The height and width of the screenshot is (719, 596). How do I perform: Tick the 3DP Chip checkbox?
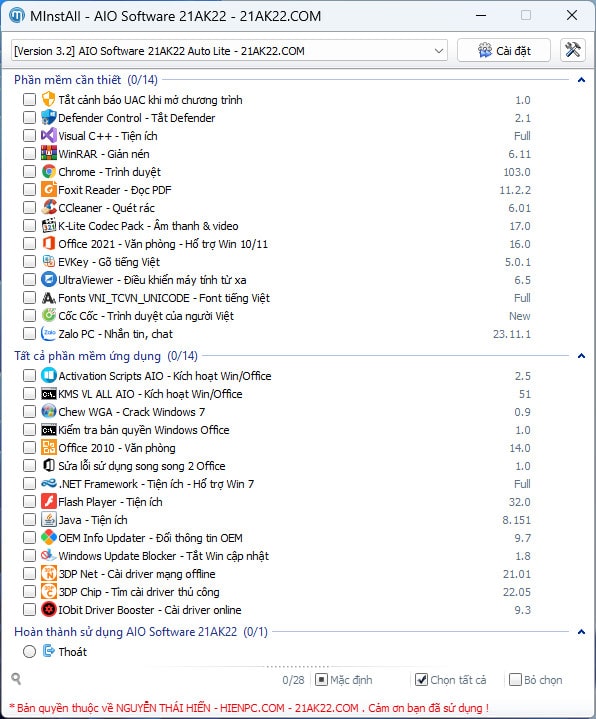[x=29, y=592]
